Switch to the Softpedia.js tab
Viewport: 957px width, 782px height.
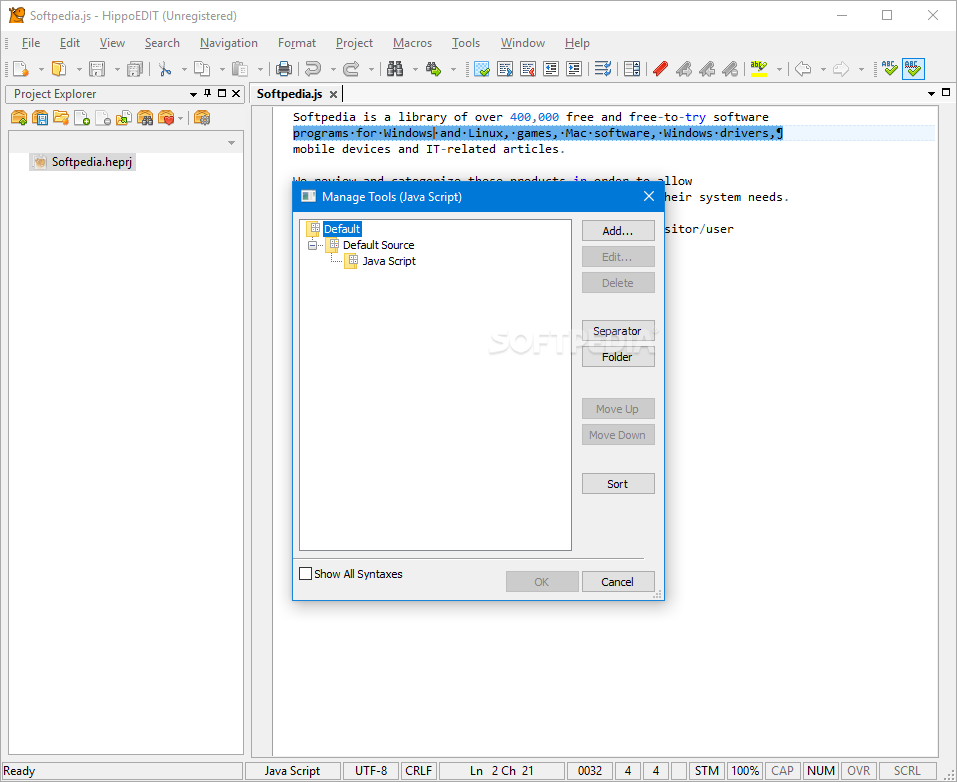[x=289, y=94]
